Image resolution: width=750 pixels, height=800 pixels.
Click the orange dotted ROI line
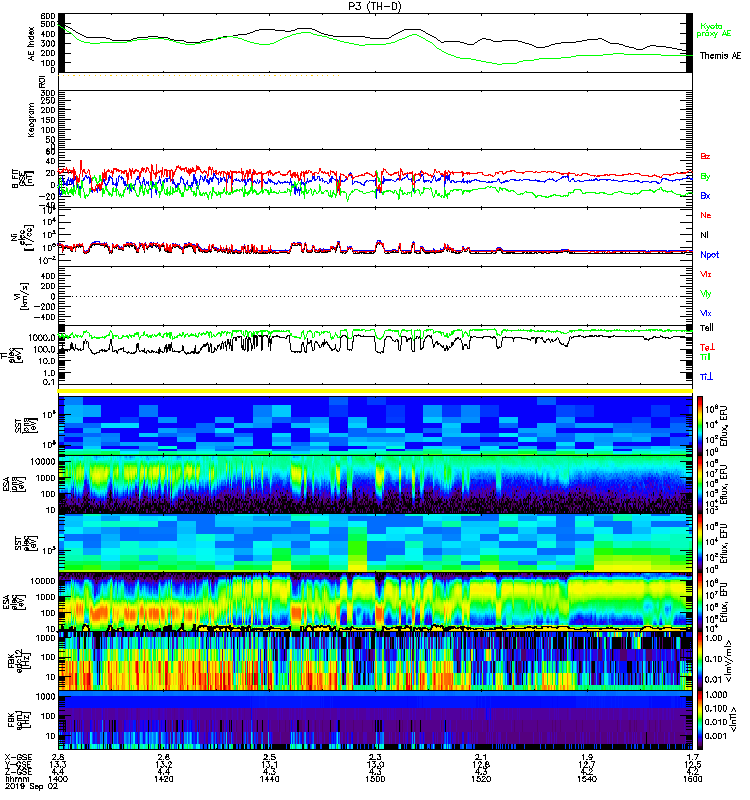[x=199, y=76]
